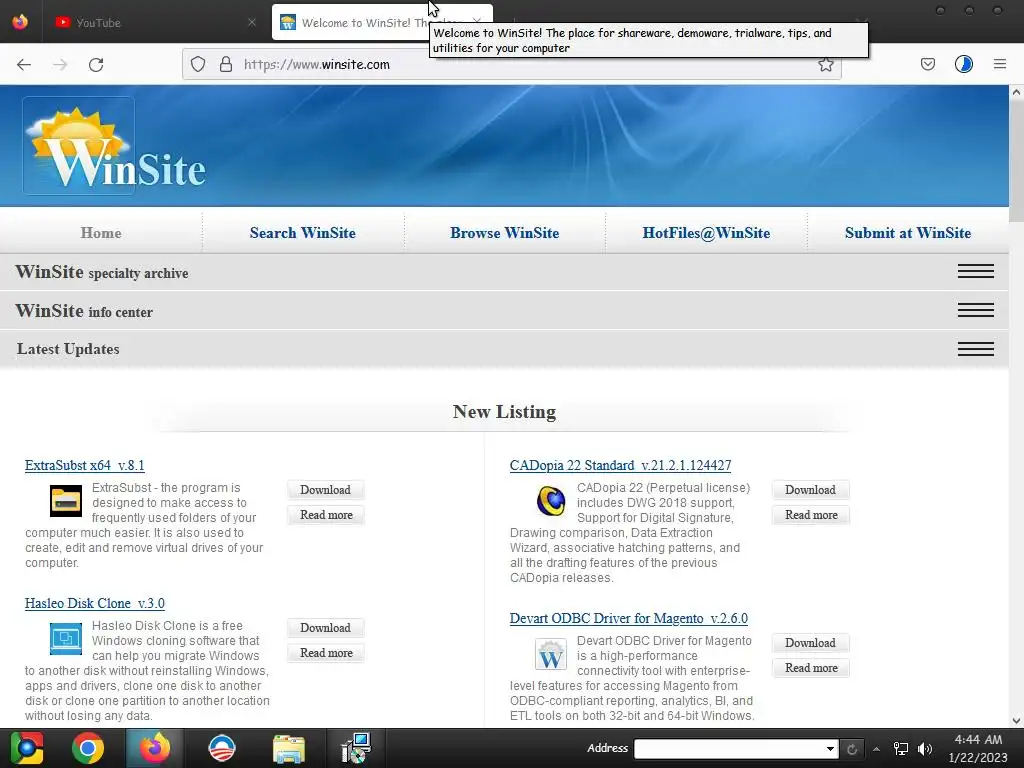
Task: Click the Hasleo Disk Clone v.3.0 link
Action: pyautogui.click(x=95, y=603)
